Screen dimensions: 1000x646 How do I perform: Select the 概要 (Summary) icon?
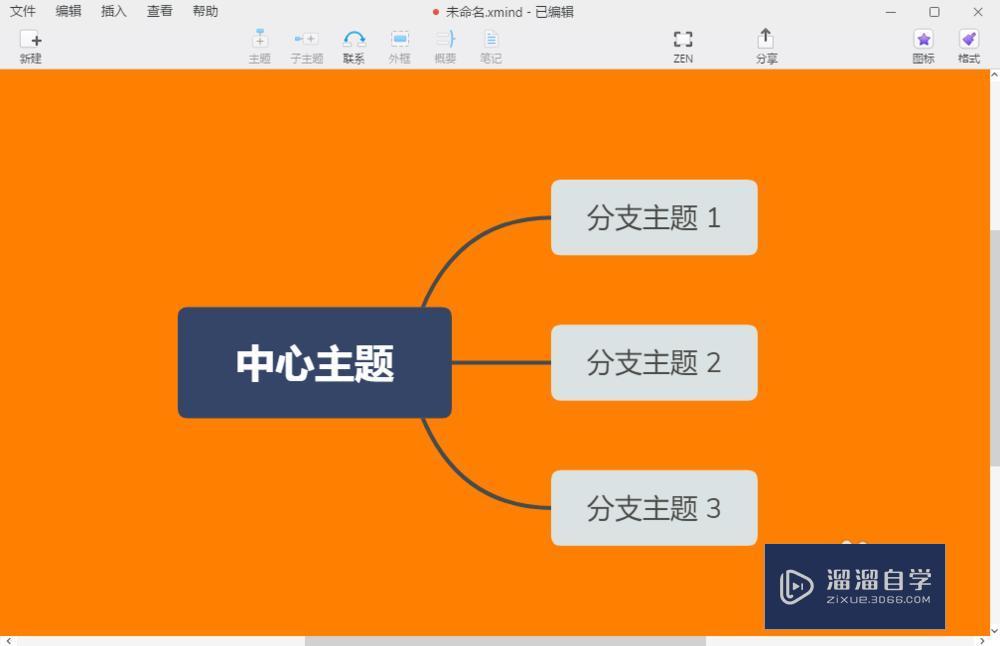coord(445,46)
